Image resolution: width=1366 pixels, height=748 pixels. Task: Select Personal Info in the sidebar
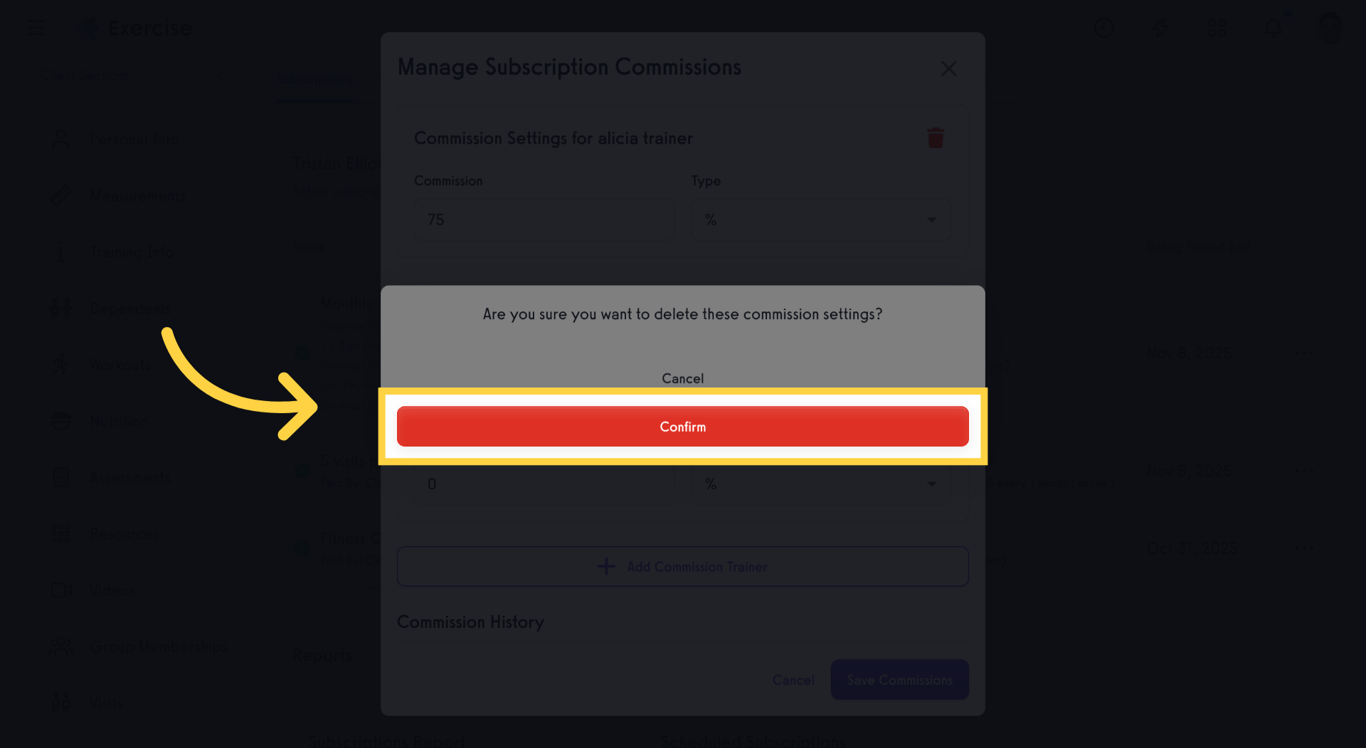click(135, 139)
